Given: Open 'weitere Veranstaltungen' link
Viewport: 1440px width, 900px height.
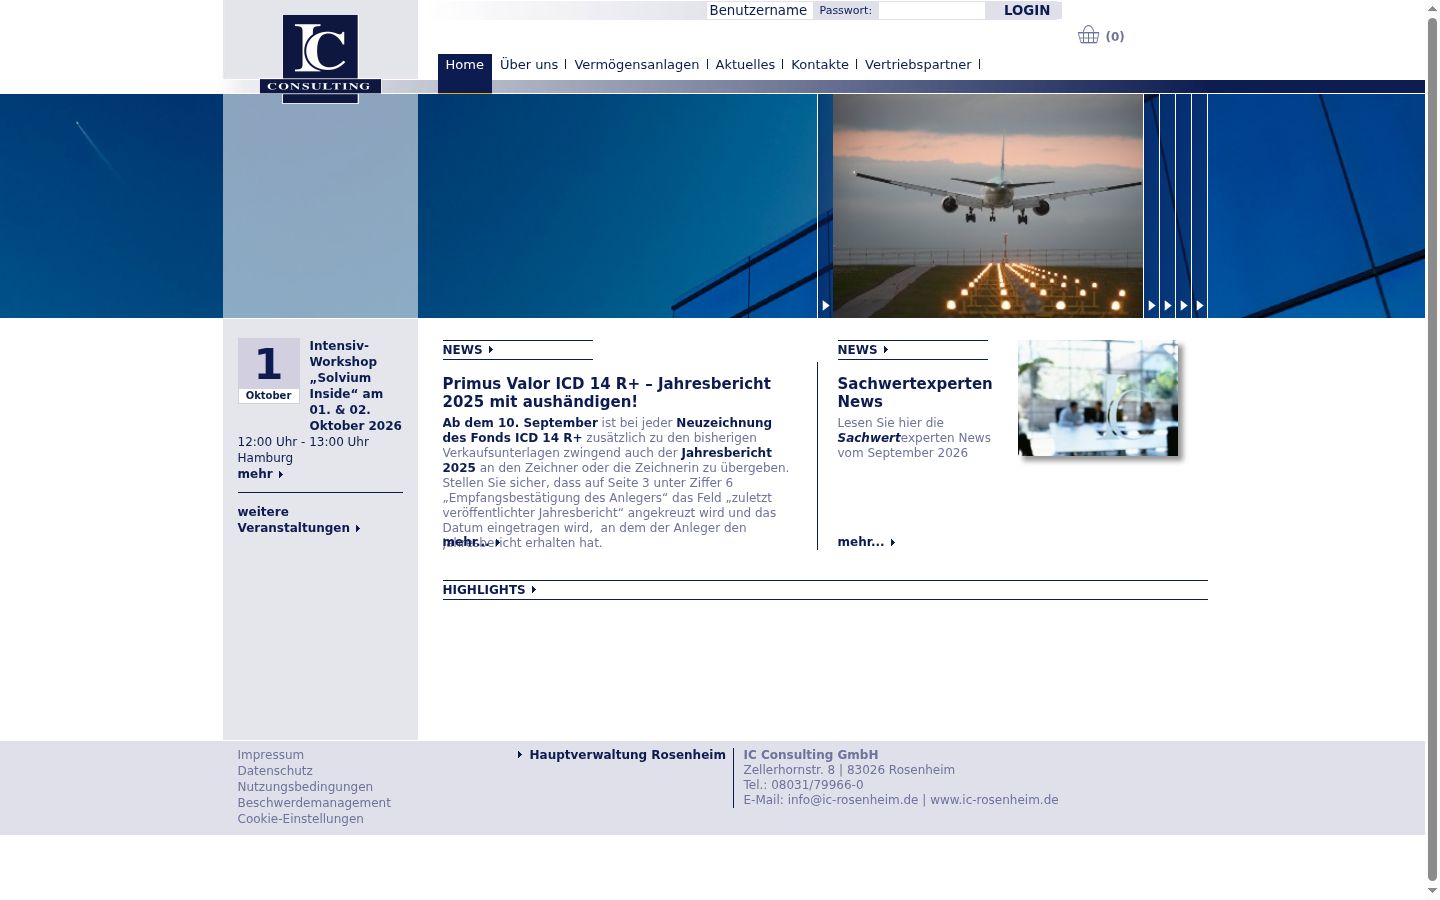Looking at the screenshot, I should pos(298,520).
